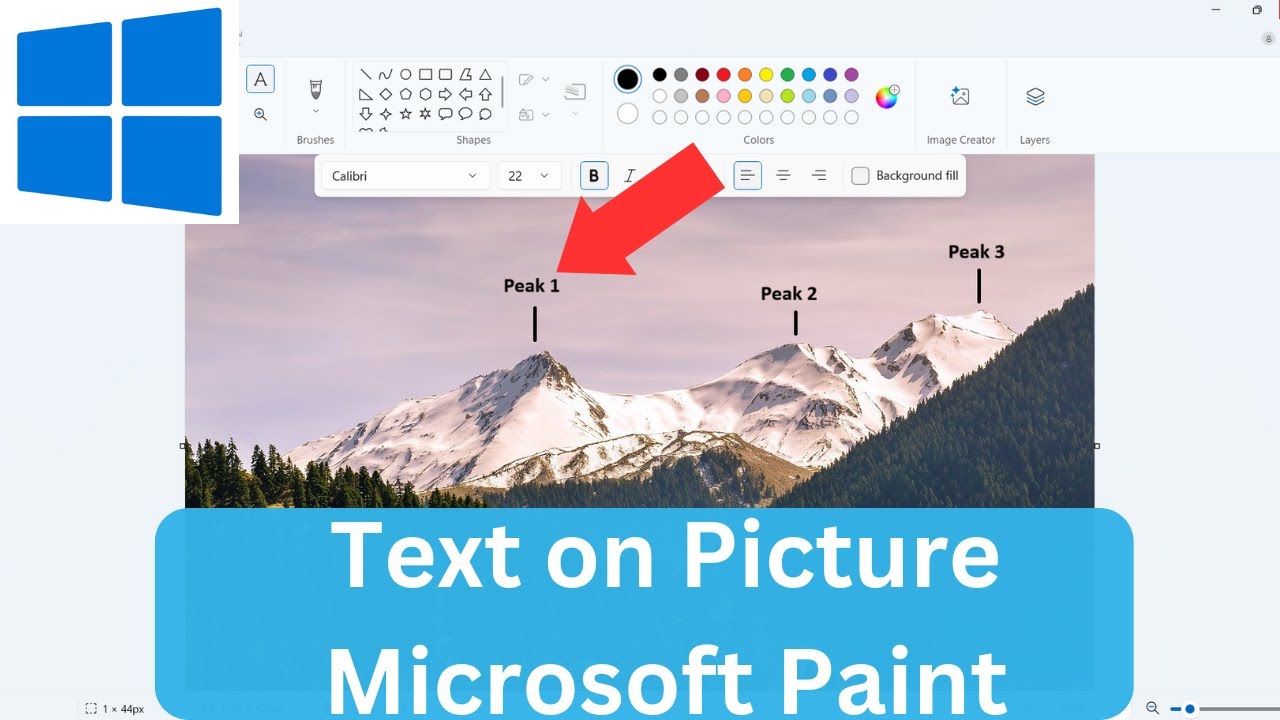Image resolution: width=1280 pixels, height=720 pixels.
Task: Align text center
Action: (x=784, y=176)
